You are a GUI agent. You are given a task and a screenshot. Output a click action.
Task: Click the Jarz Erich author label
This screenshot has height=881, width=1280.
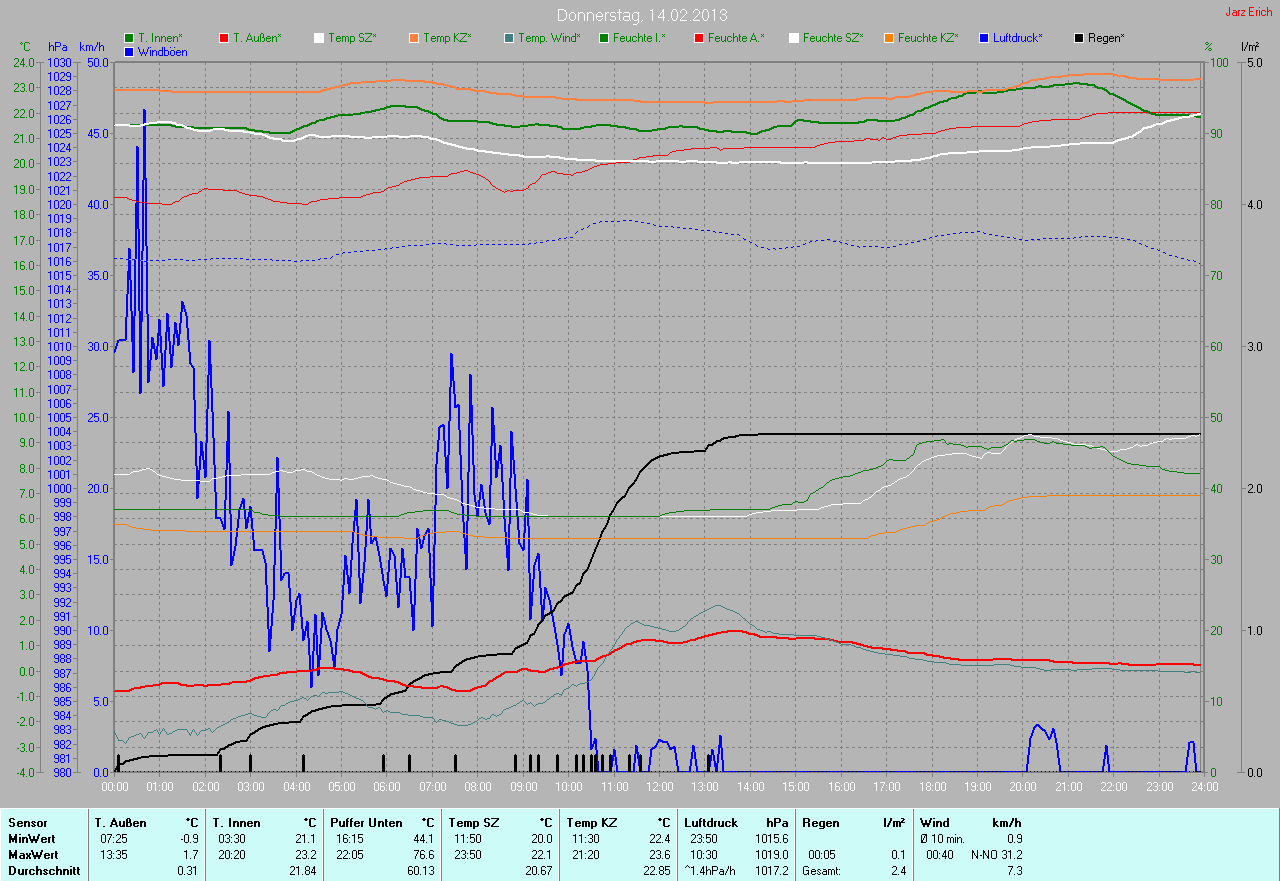click(1250, 12)
